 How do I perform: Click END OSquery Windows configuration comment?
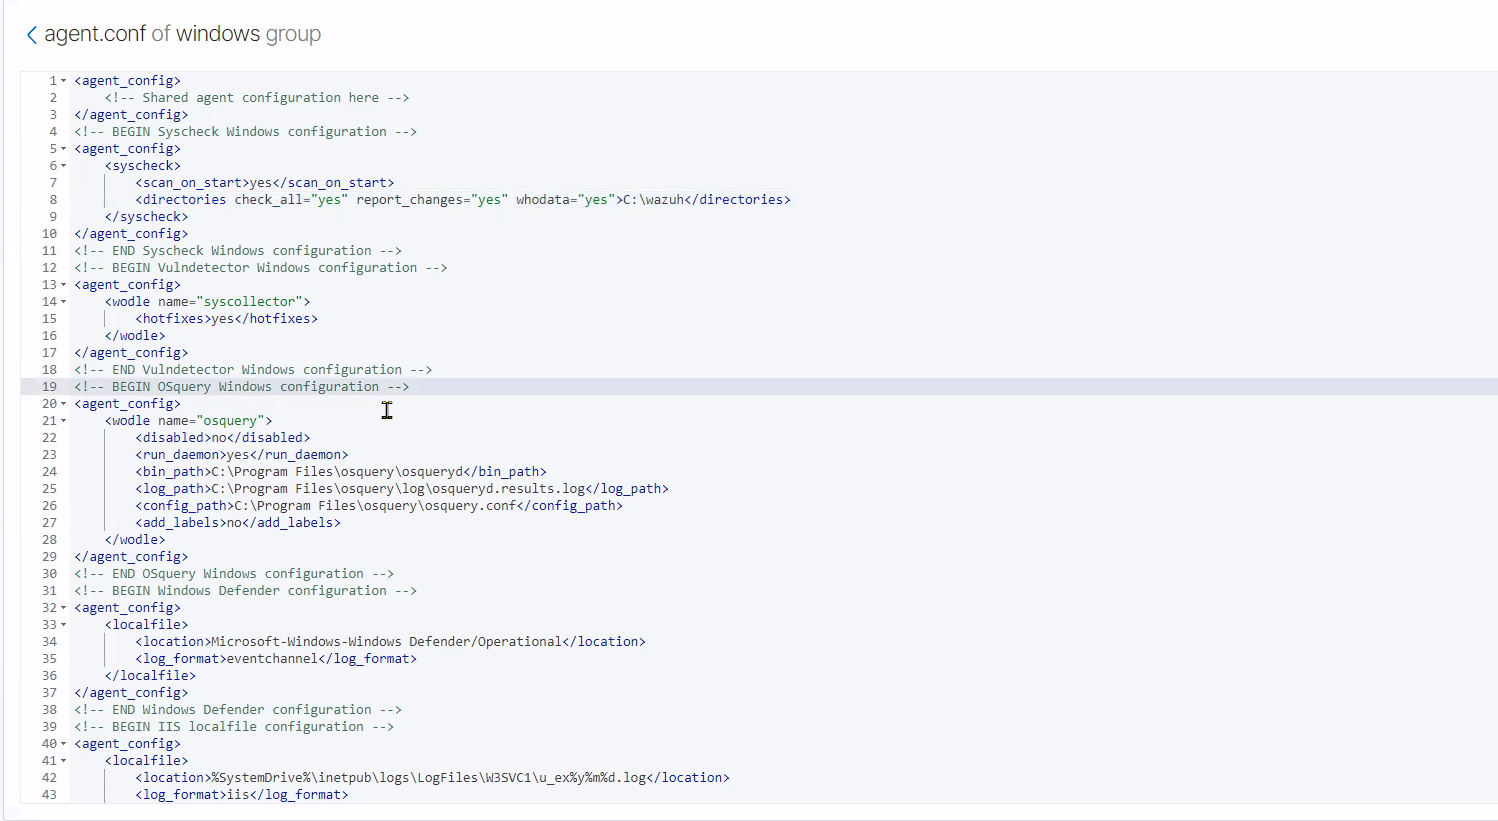point(234,573)
